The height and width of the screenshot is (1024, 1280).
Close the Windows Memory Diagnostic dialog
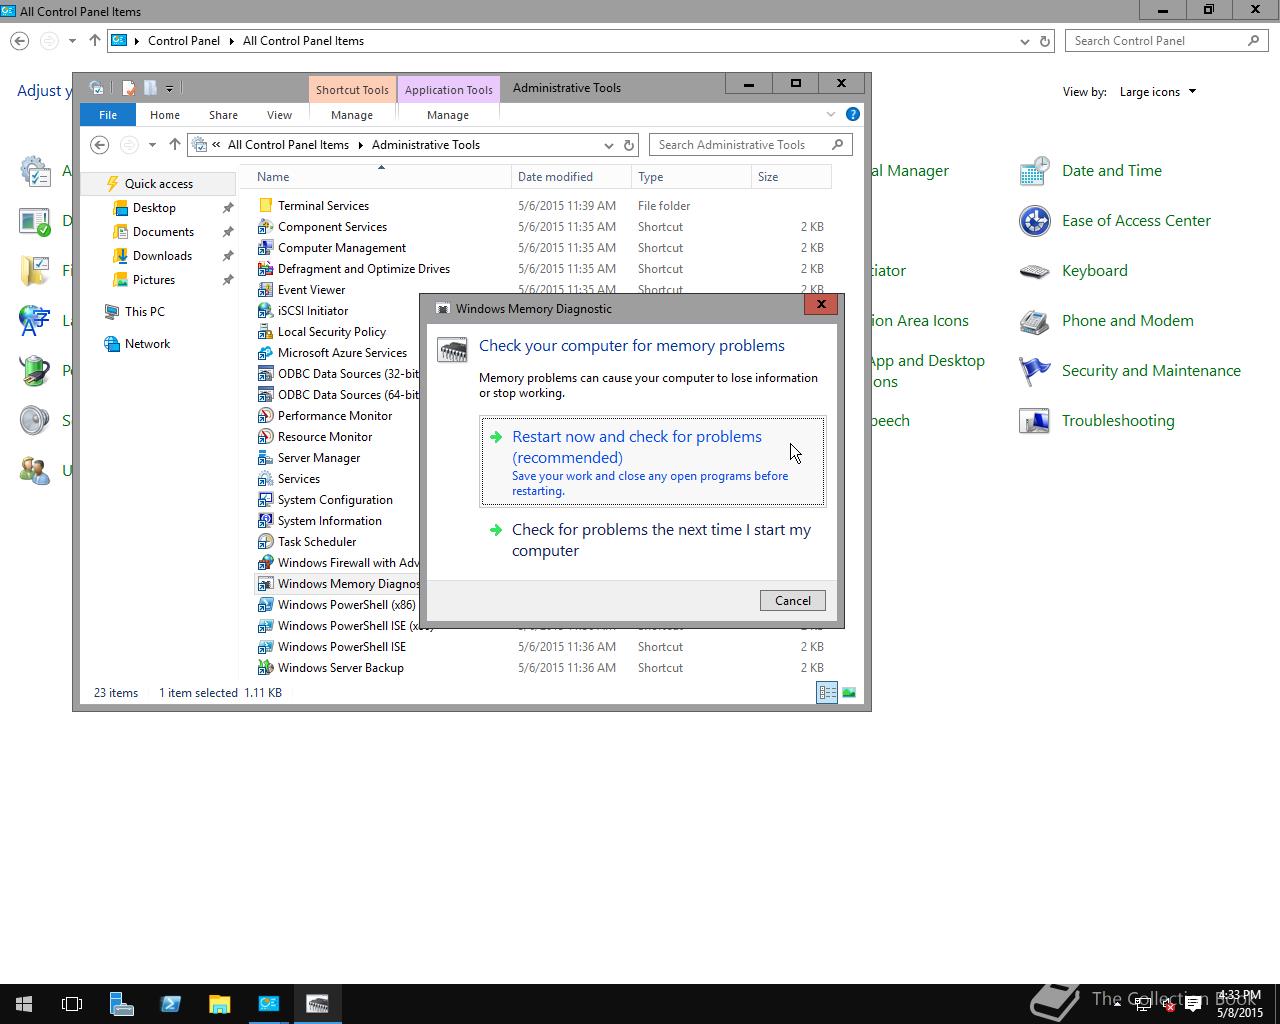pyautogui.click(x=821, y=304)
